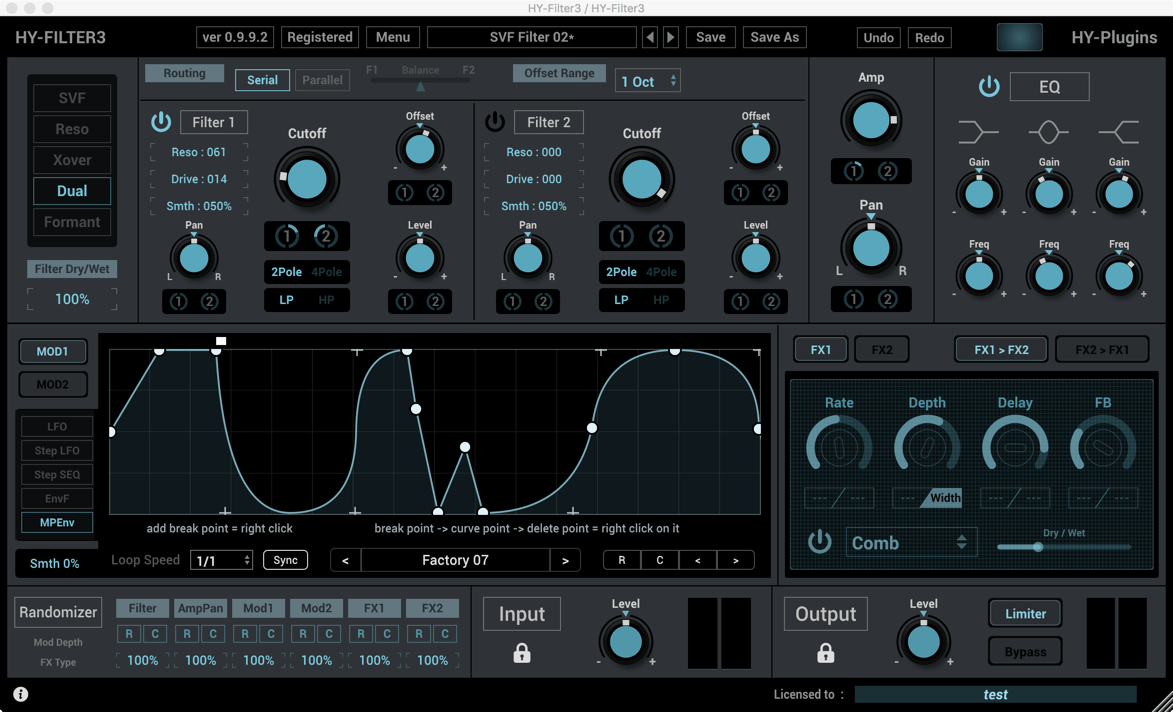Select the Formant filter type
Image resolution: width=1173 pixels, height=712 pixels.
[x=71, y=222]
